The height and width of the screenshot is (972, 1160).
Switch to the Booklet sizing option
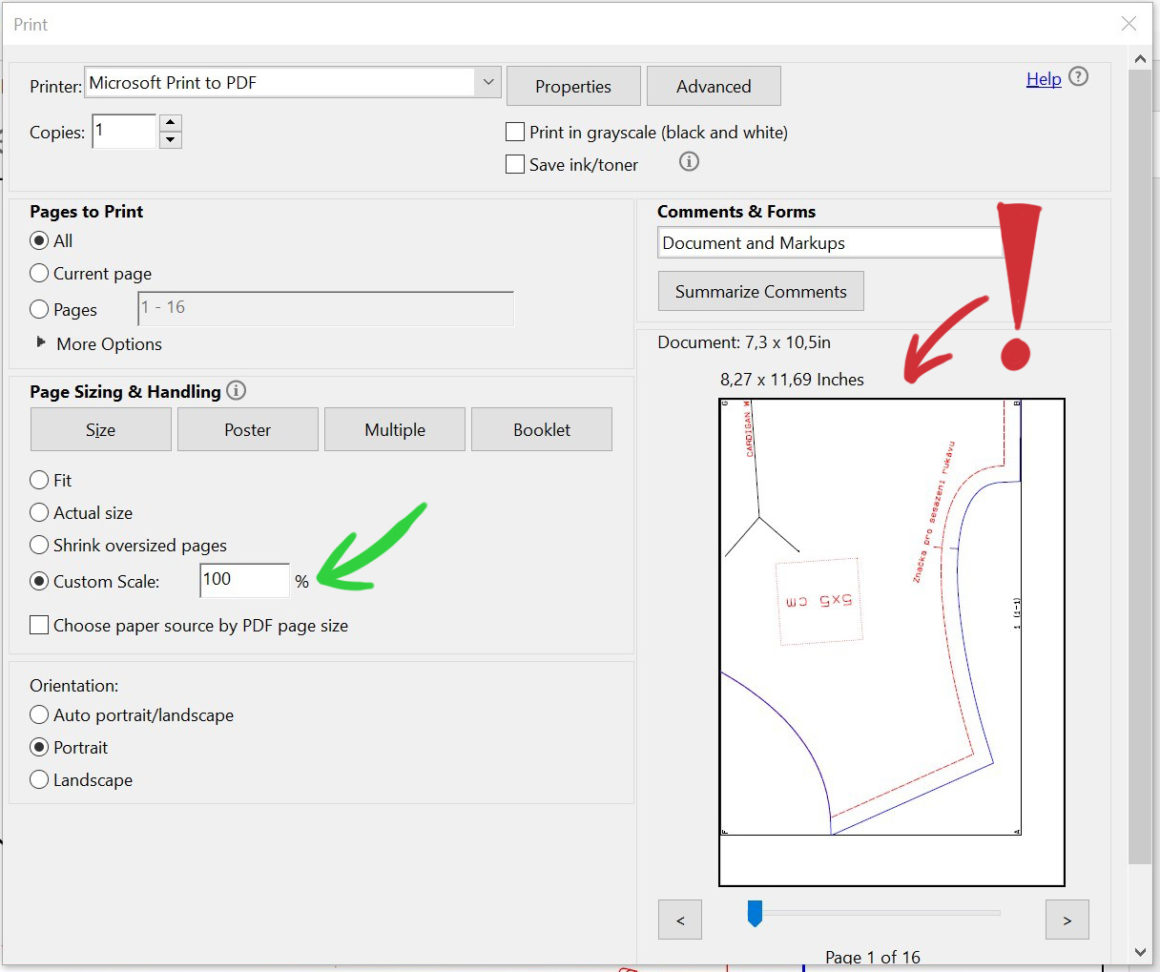point(541,430)
